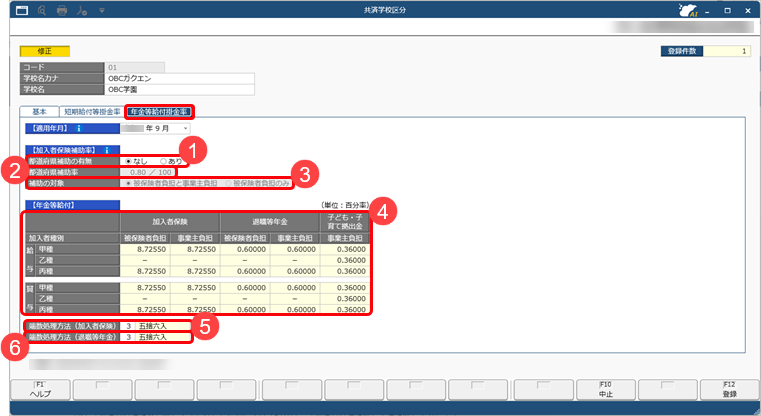The width and height of the screenshot is (761, 416).
Task: Click the 登録件数 value field
Action: click(727, 51)
